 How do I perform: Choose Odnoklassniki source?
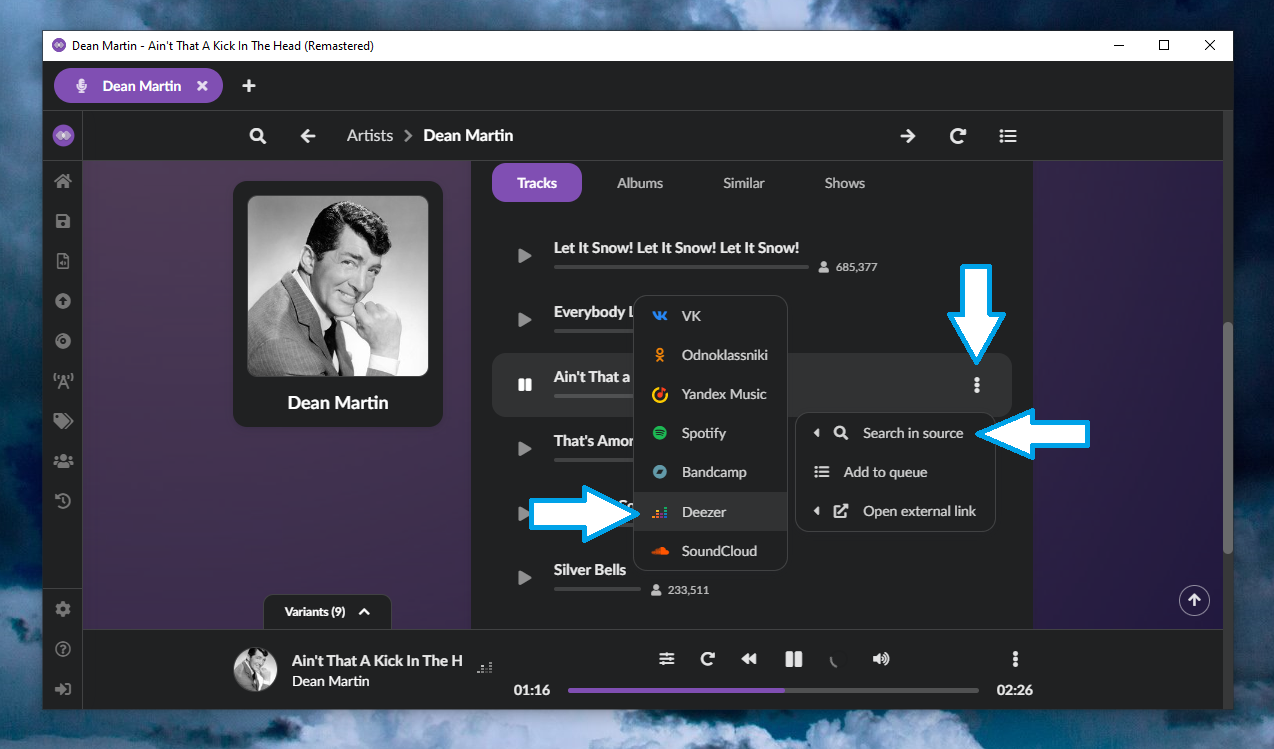(x=711, y=355)
